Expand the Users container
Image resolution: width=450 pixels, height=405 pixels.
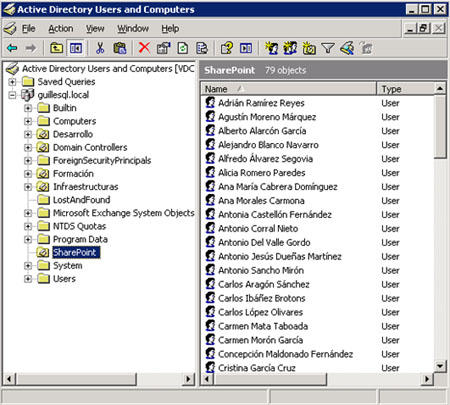(x=28, y=279)
